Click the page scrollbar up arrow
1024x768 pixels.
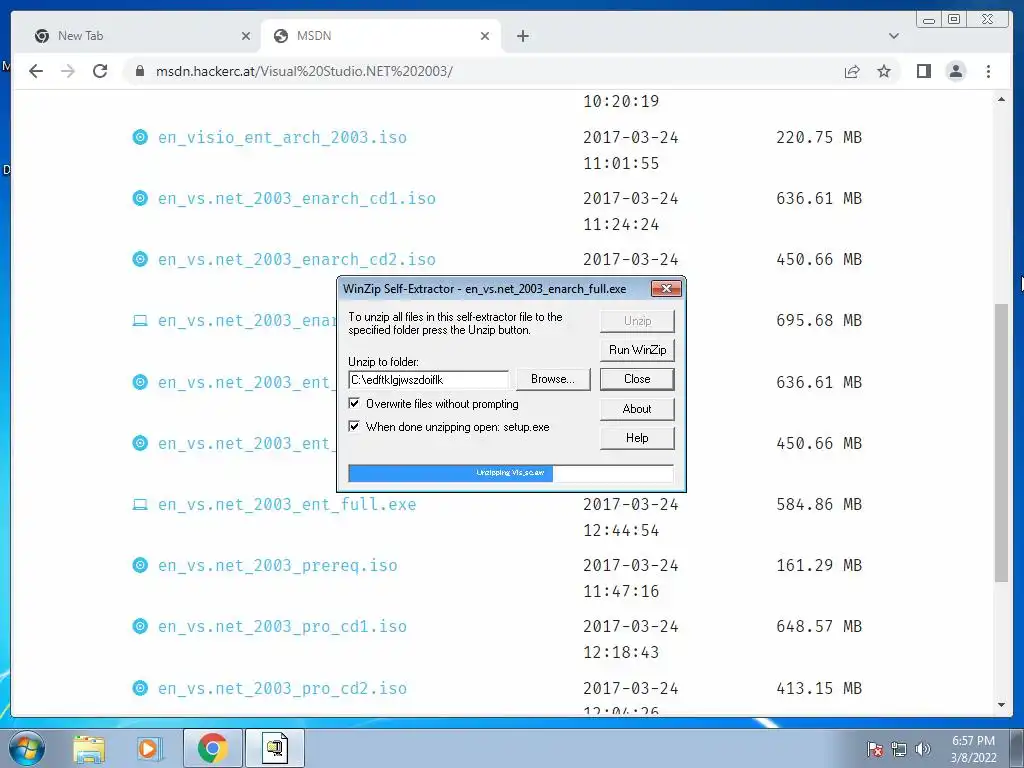(x=1001, y=99)
